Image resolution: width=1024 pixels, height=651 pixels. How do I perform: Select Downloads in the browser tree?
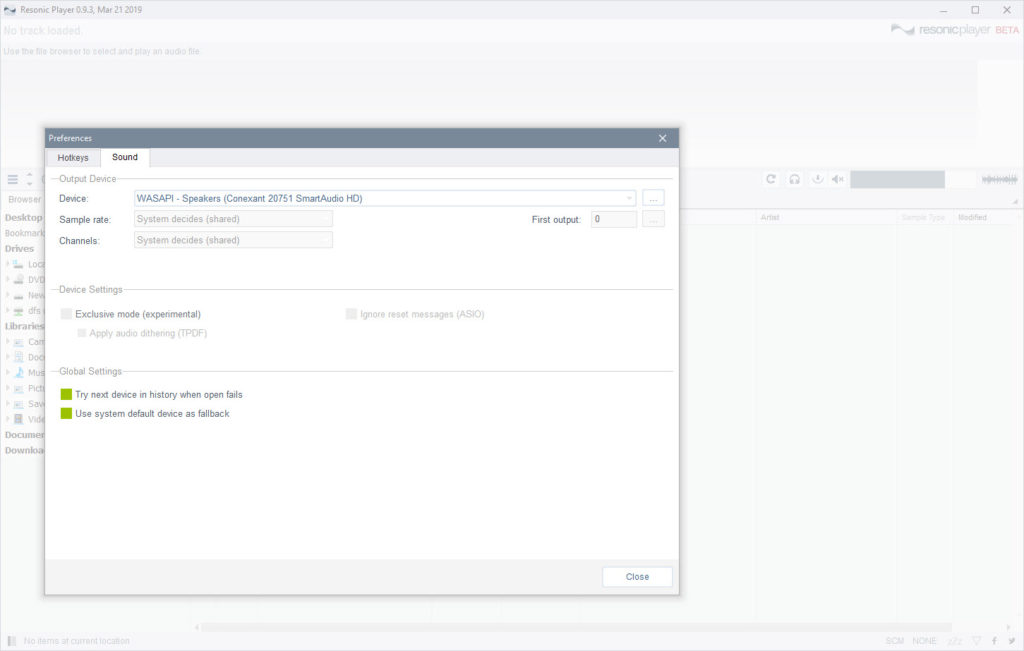(x=24, y=451)
